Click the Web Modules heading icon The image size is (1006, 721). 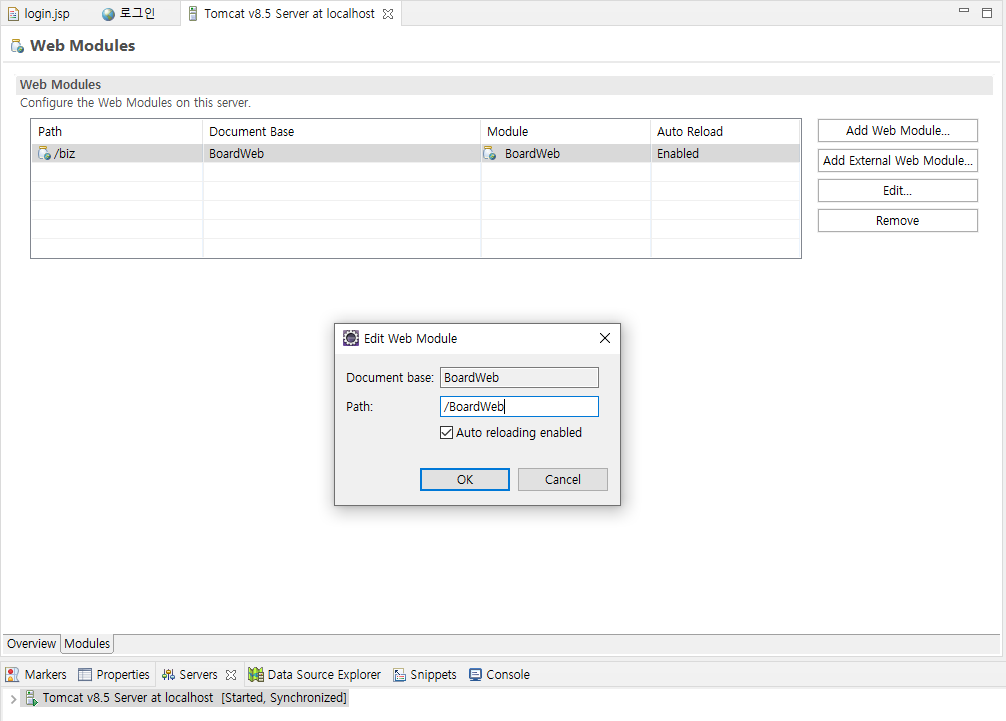[18, 46]
